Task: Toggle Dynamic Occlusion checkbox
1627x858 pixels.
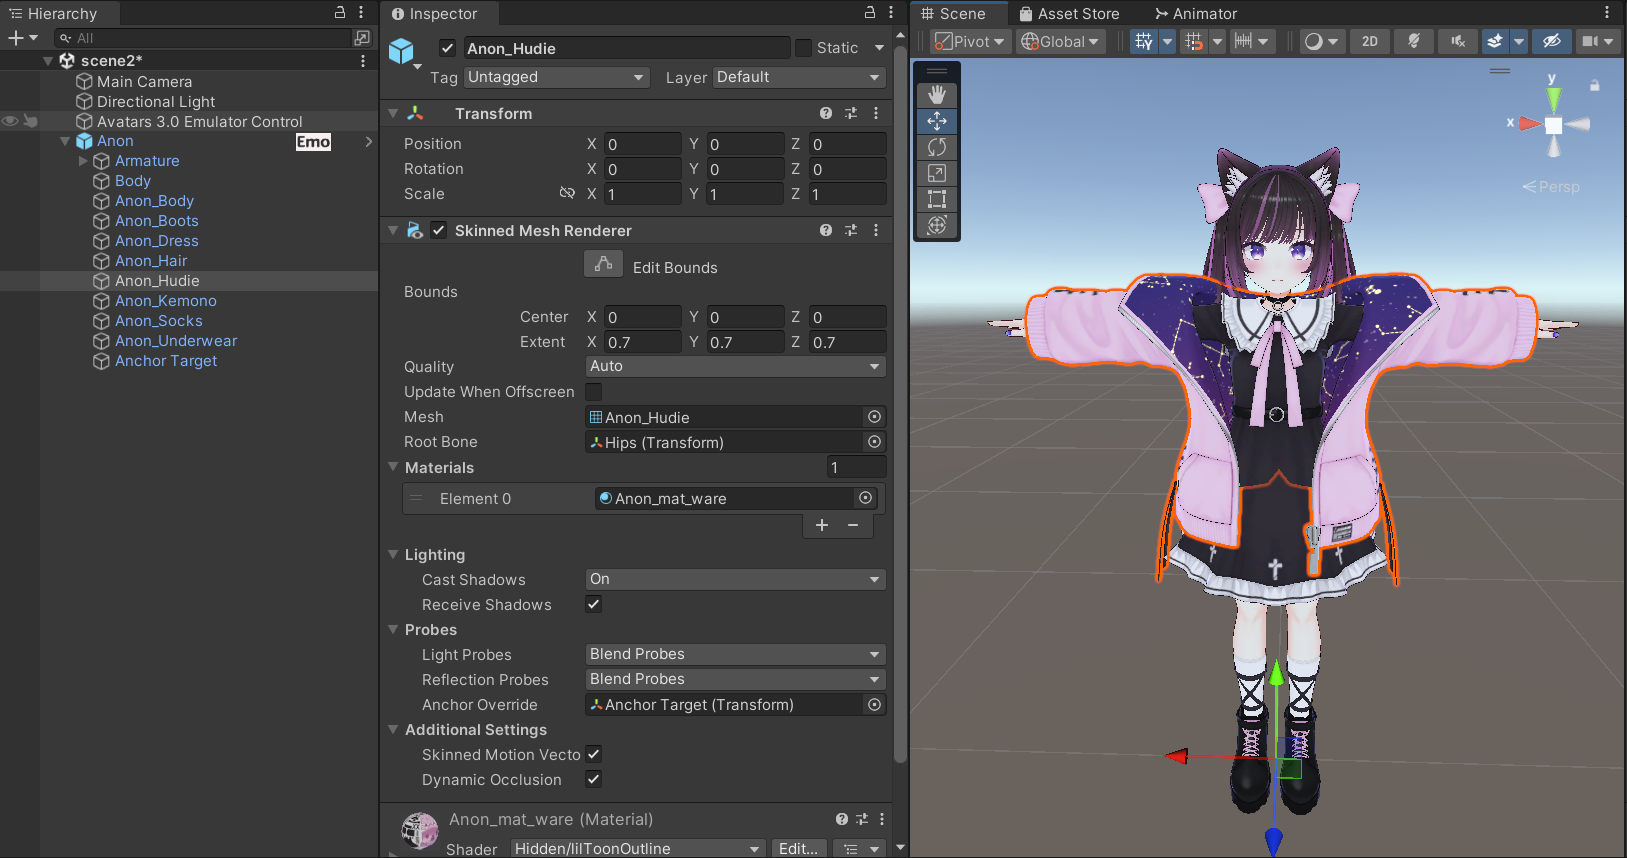Action: (x=594, y=779)
